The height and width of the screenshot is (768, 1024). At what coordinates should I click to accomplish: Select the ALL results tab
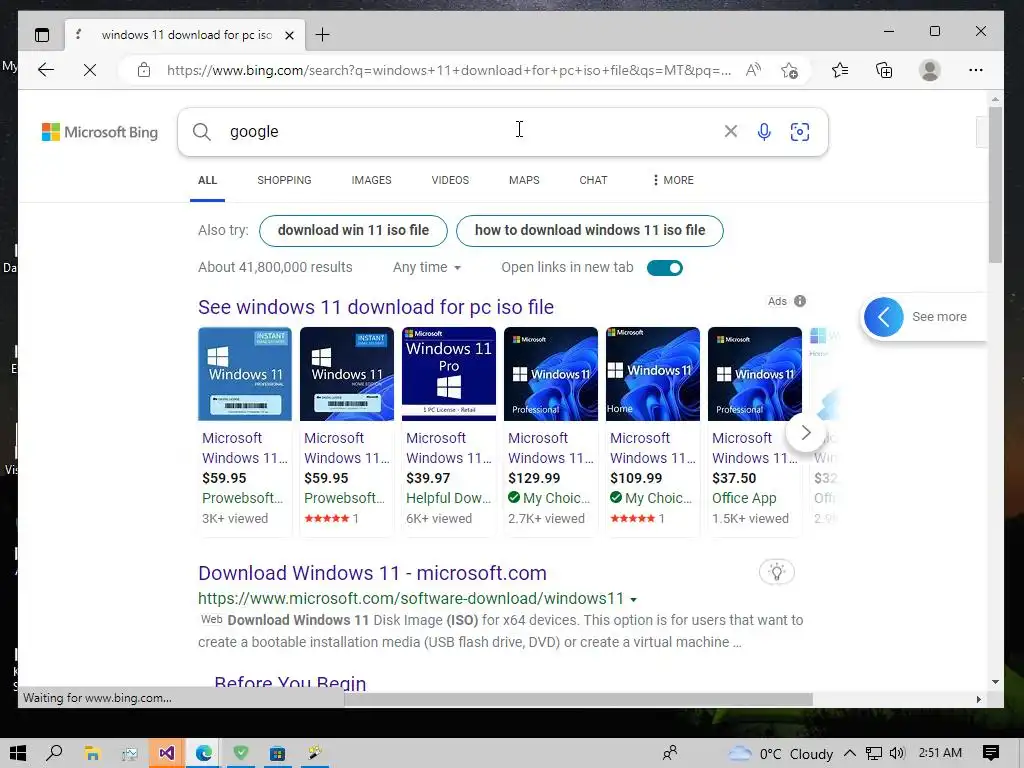(207, 180)
